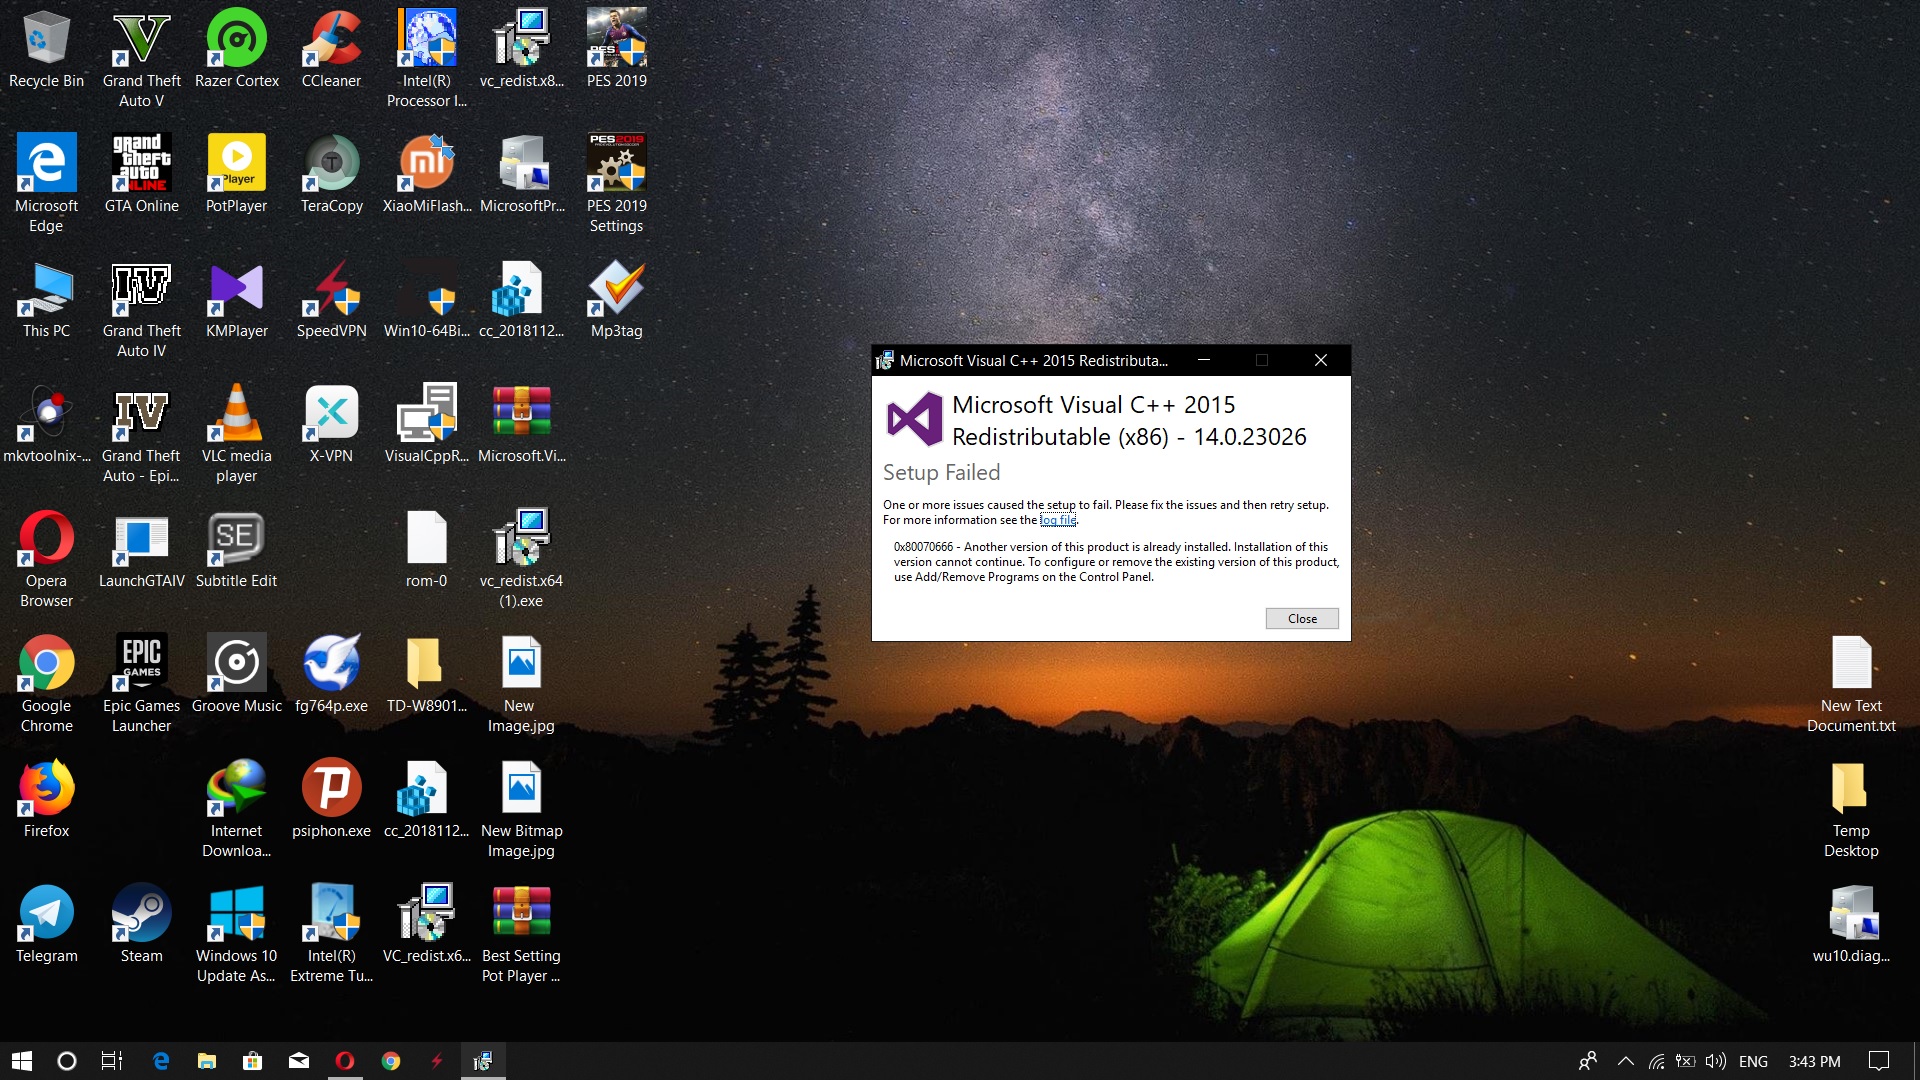Open Chrome from taskbar

click(x=391, y=1061)
